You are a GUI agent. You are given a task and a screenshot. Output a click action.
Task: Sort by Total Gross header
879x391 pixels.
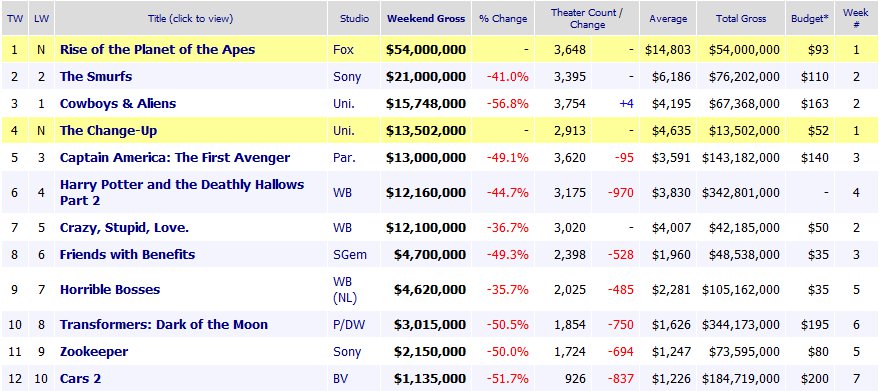click(x=741, y=19)
